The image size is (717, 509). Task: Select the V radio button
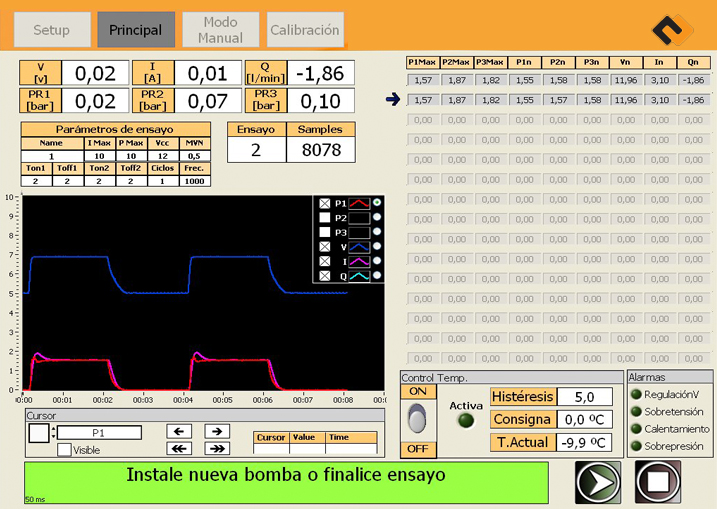(x=377, y=246)
